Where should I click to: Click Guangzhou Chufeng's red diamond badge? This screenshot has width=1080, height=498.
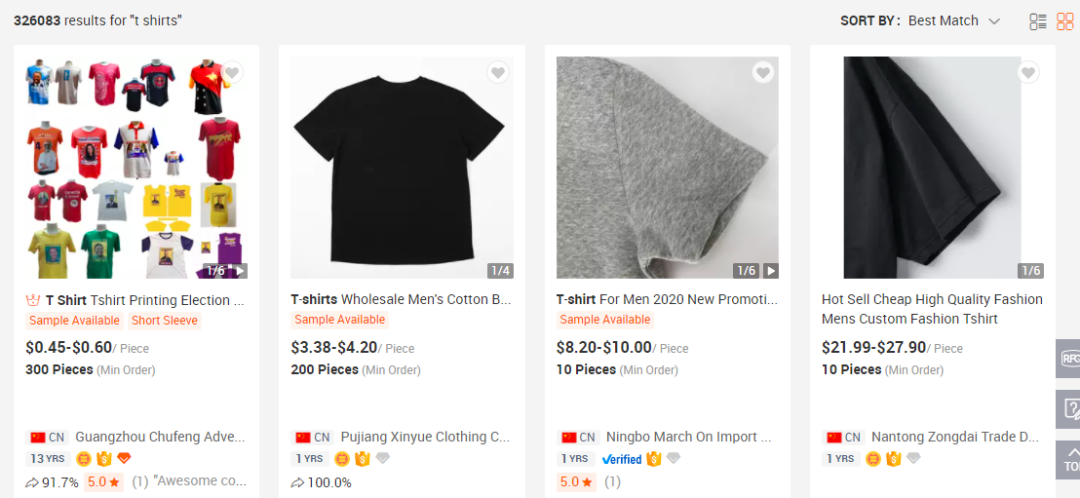coord(124,459)
